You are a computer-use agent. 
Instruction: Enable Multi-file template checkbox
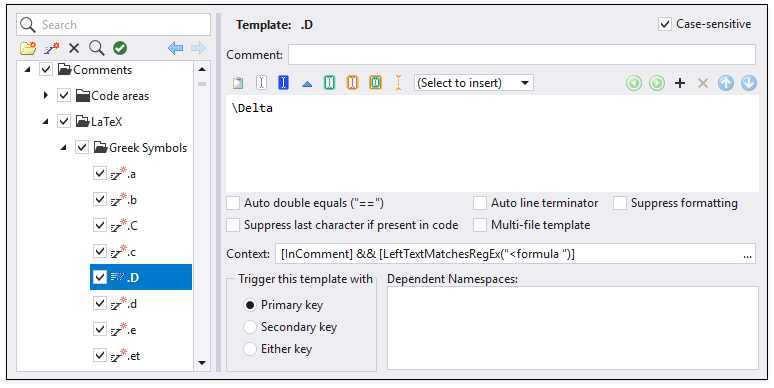click(x=480, y=225)
